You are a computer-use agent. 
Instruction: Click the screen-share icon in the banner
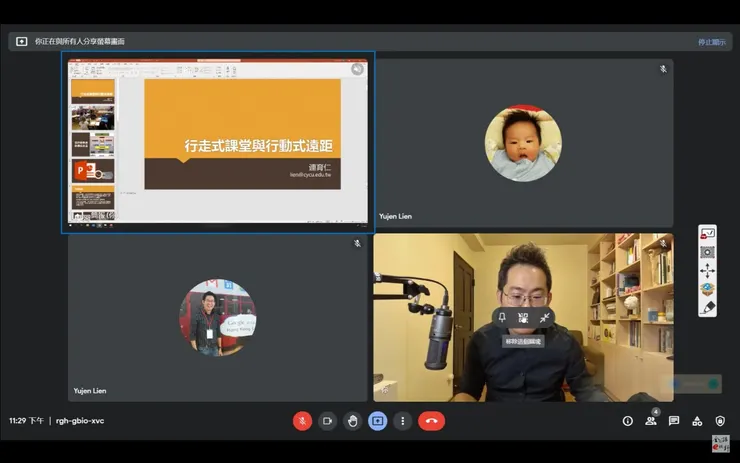(22, 42)
